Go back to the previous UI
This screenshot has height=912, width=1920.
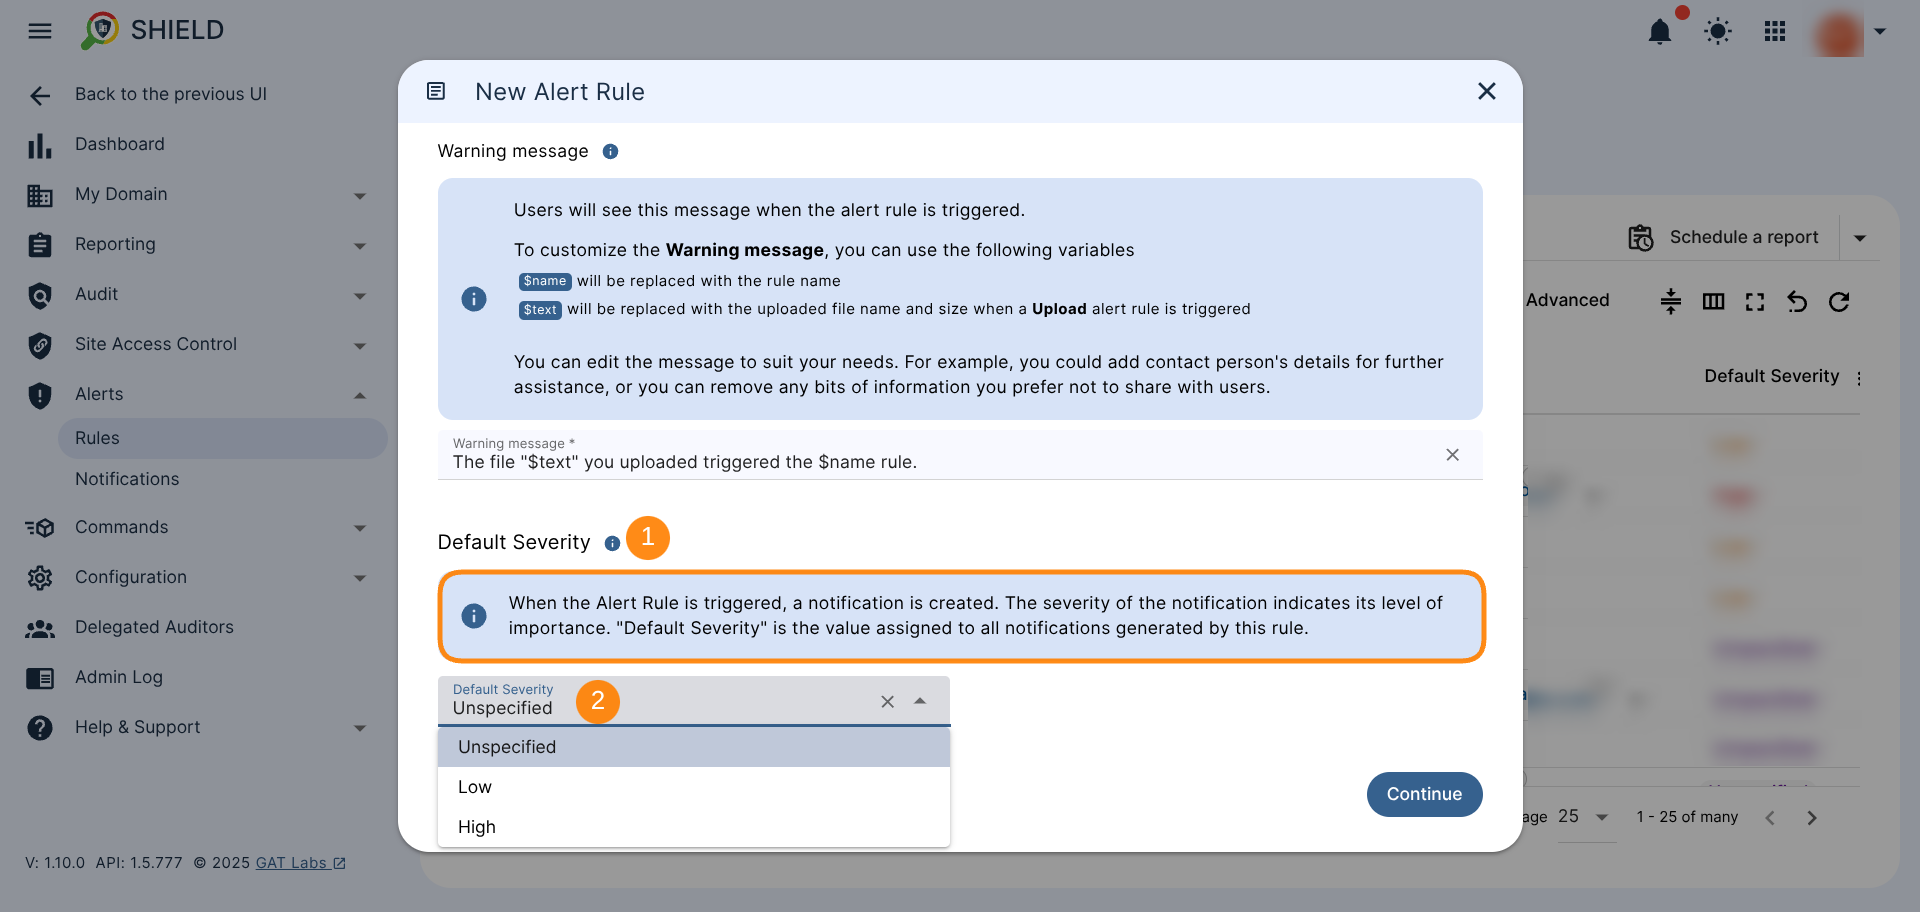tap(171, 94)
